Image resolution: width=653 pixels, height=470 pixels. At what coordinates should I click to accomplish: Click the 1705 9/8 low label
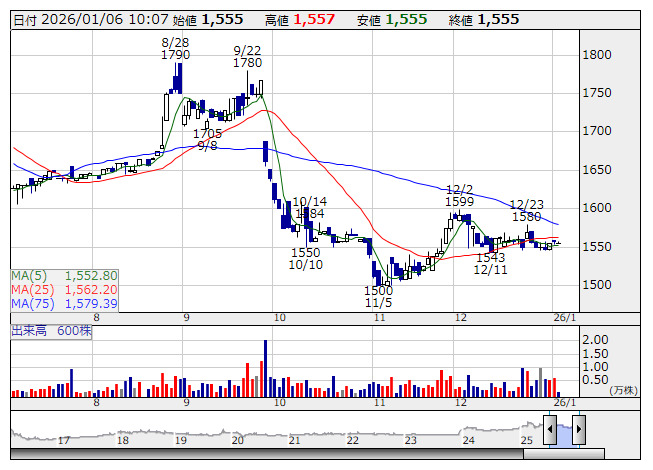tap(207, 140)
